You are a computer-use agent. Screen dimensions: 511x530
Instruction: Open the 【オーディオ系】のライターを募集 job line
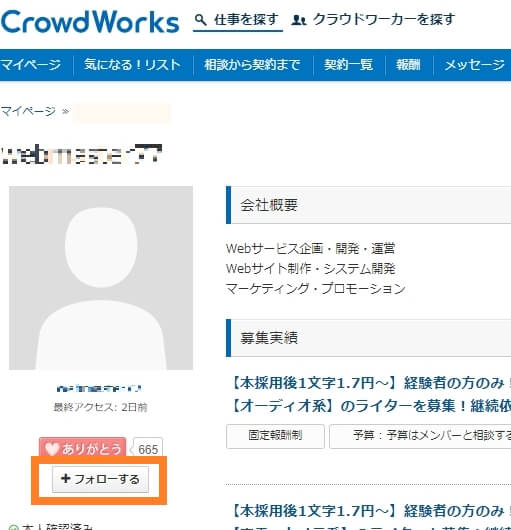pos(371,406)
